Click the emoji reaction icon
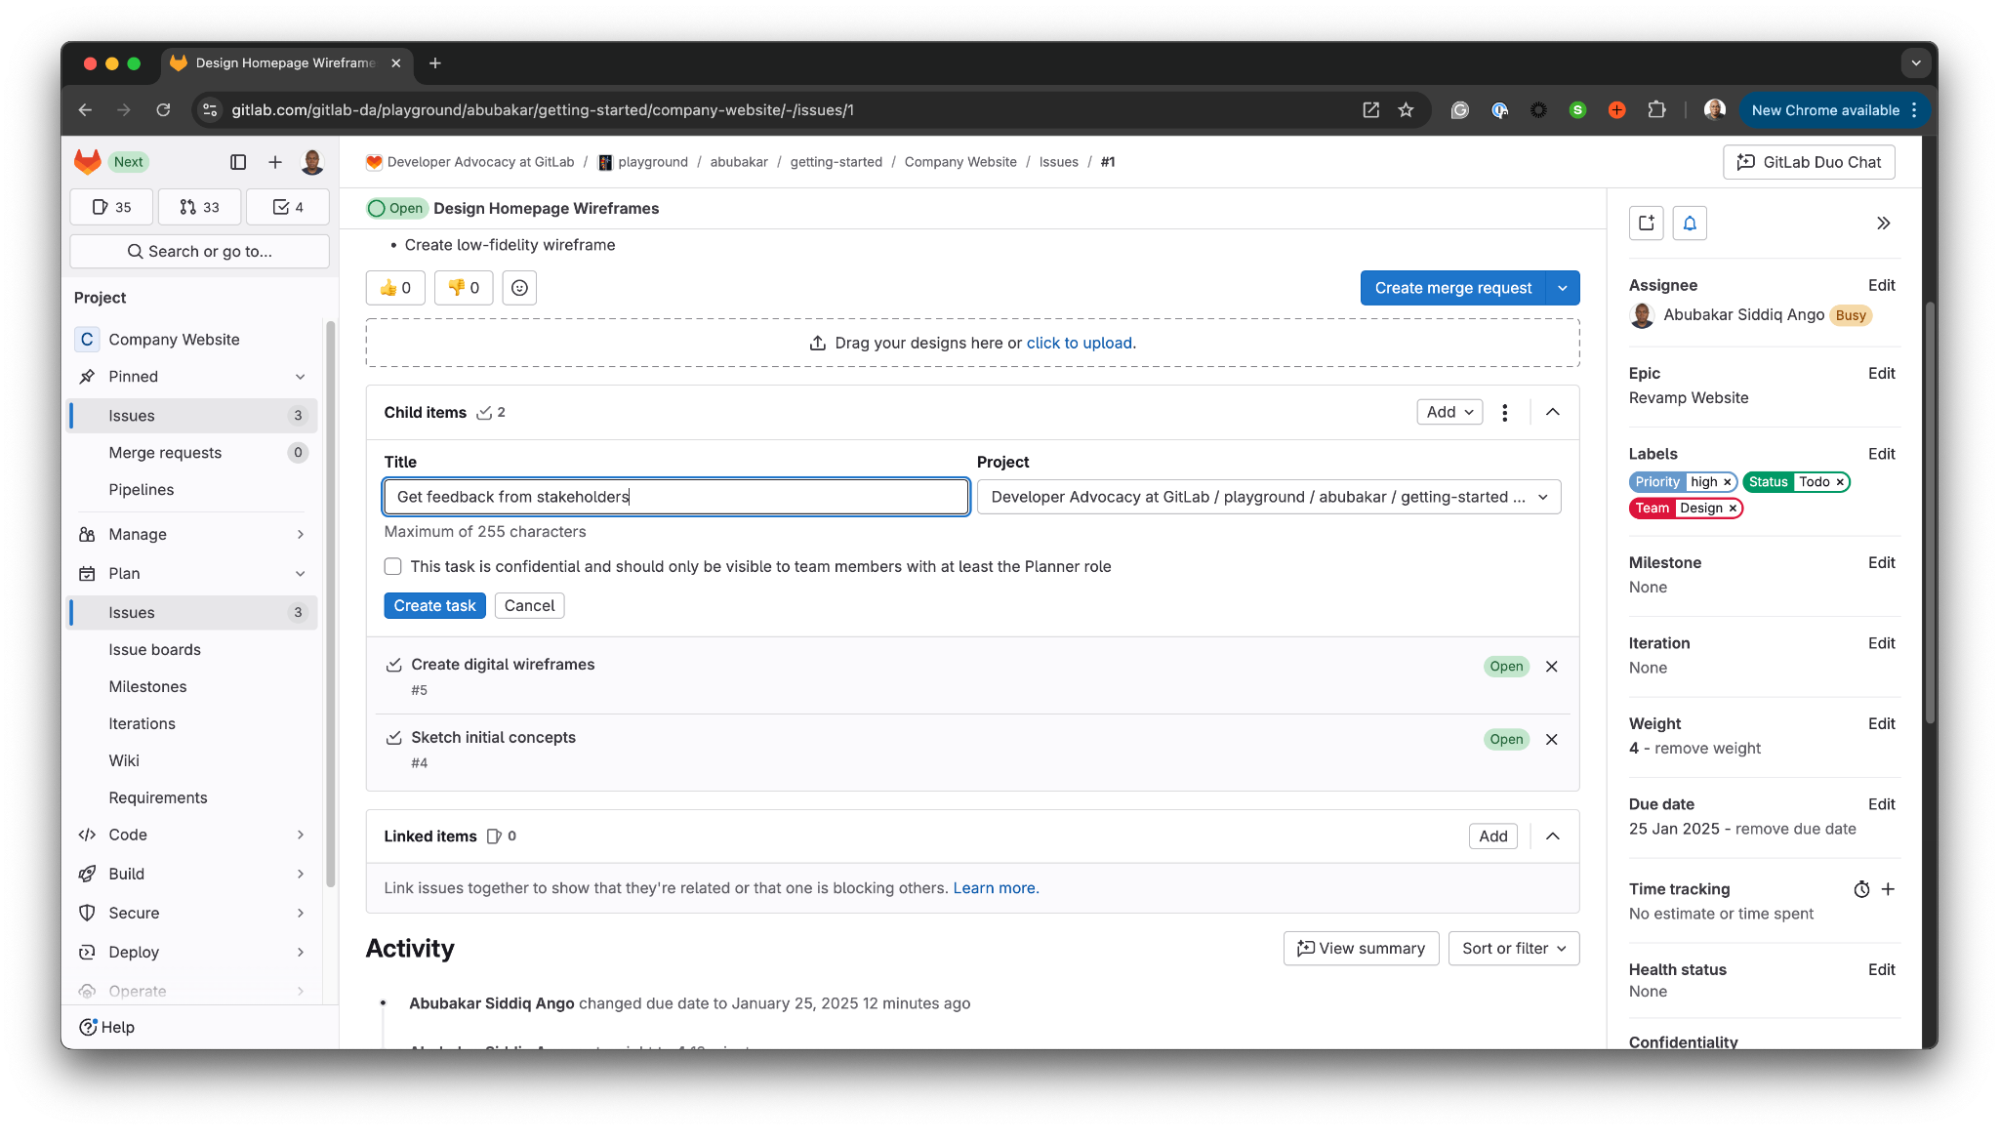 pos(519,287)
